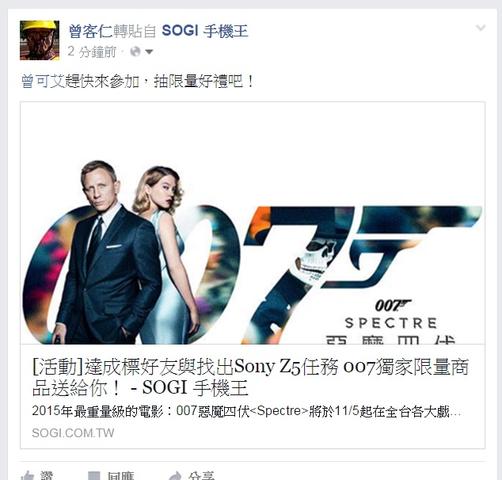
Task: Click the 回應 comment button
Action: pos(120,476)
